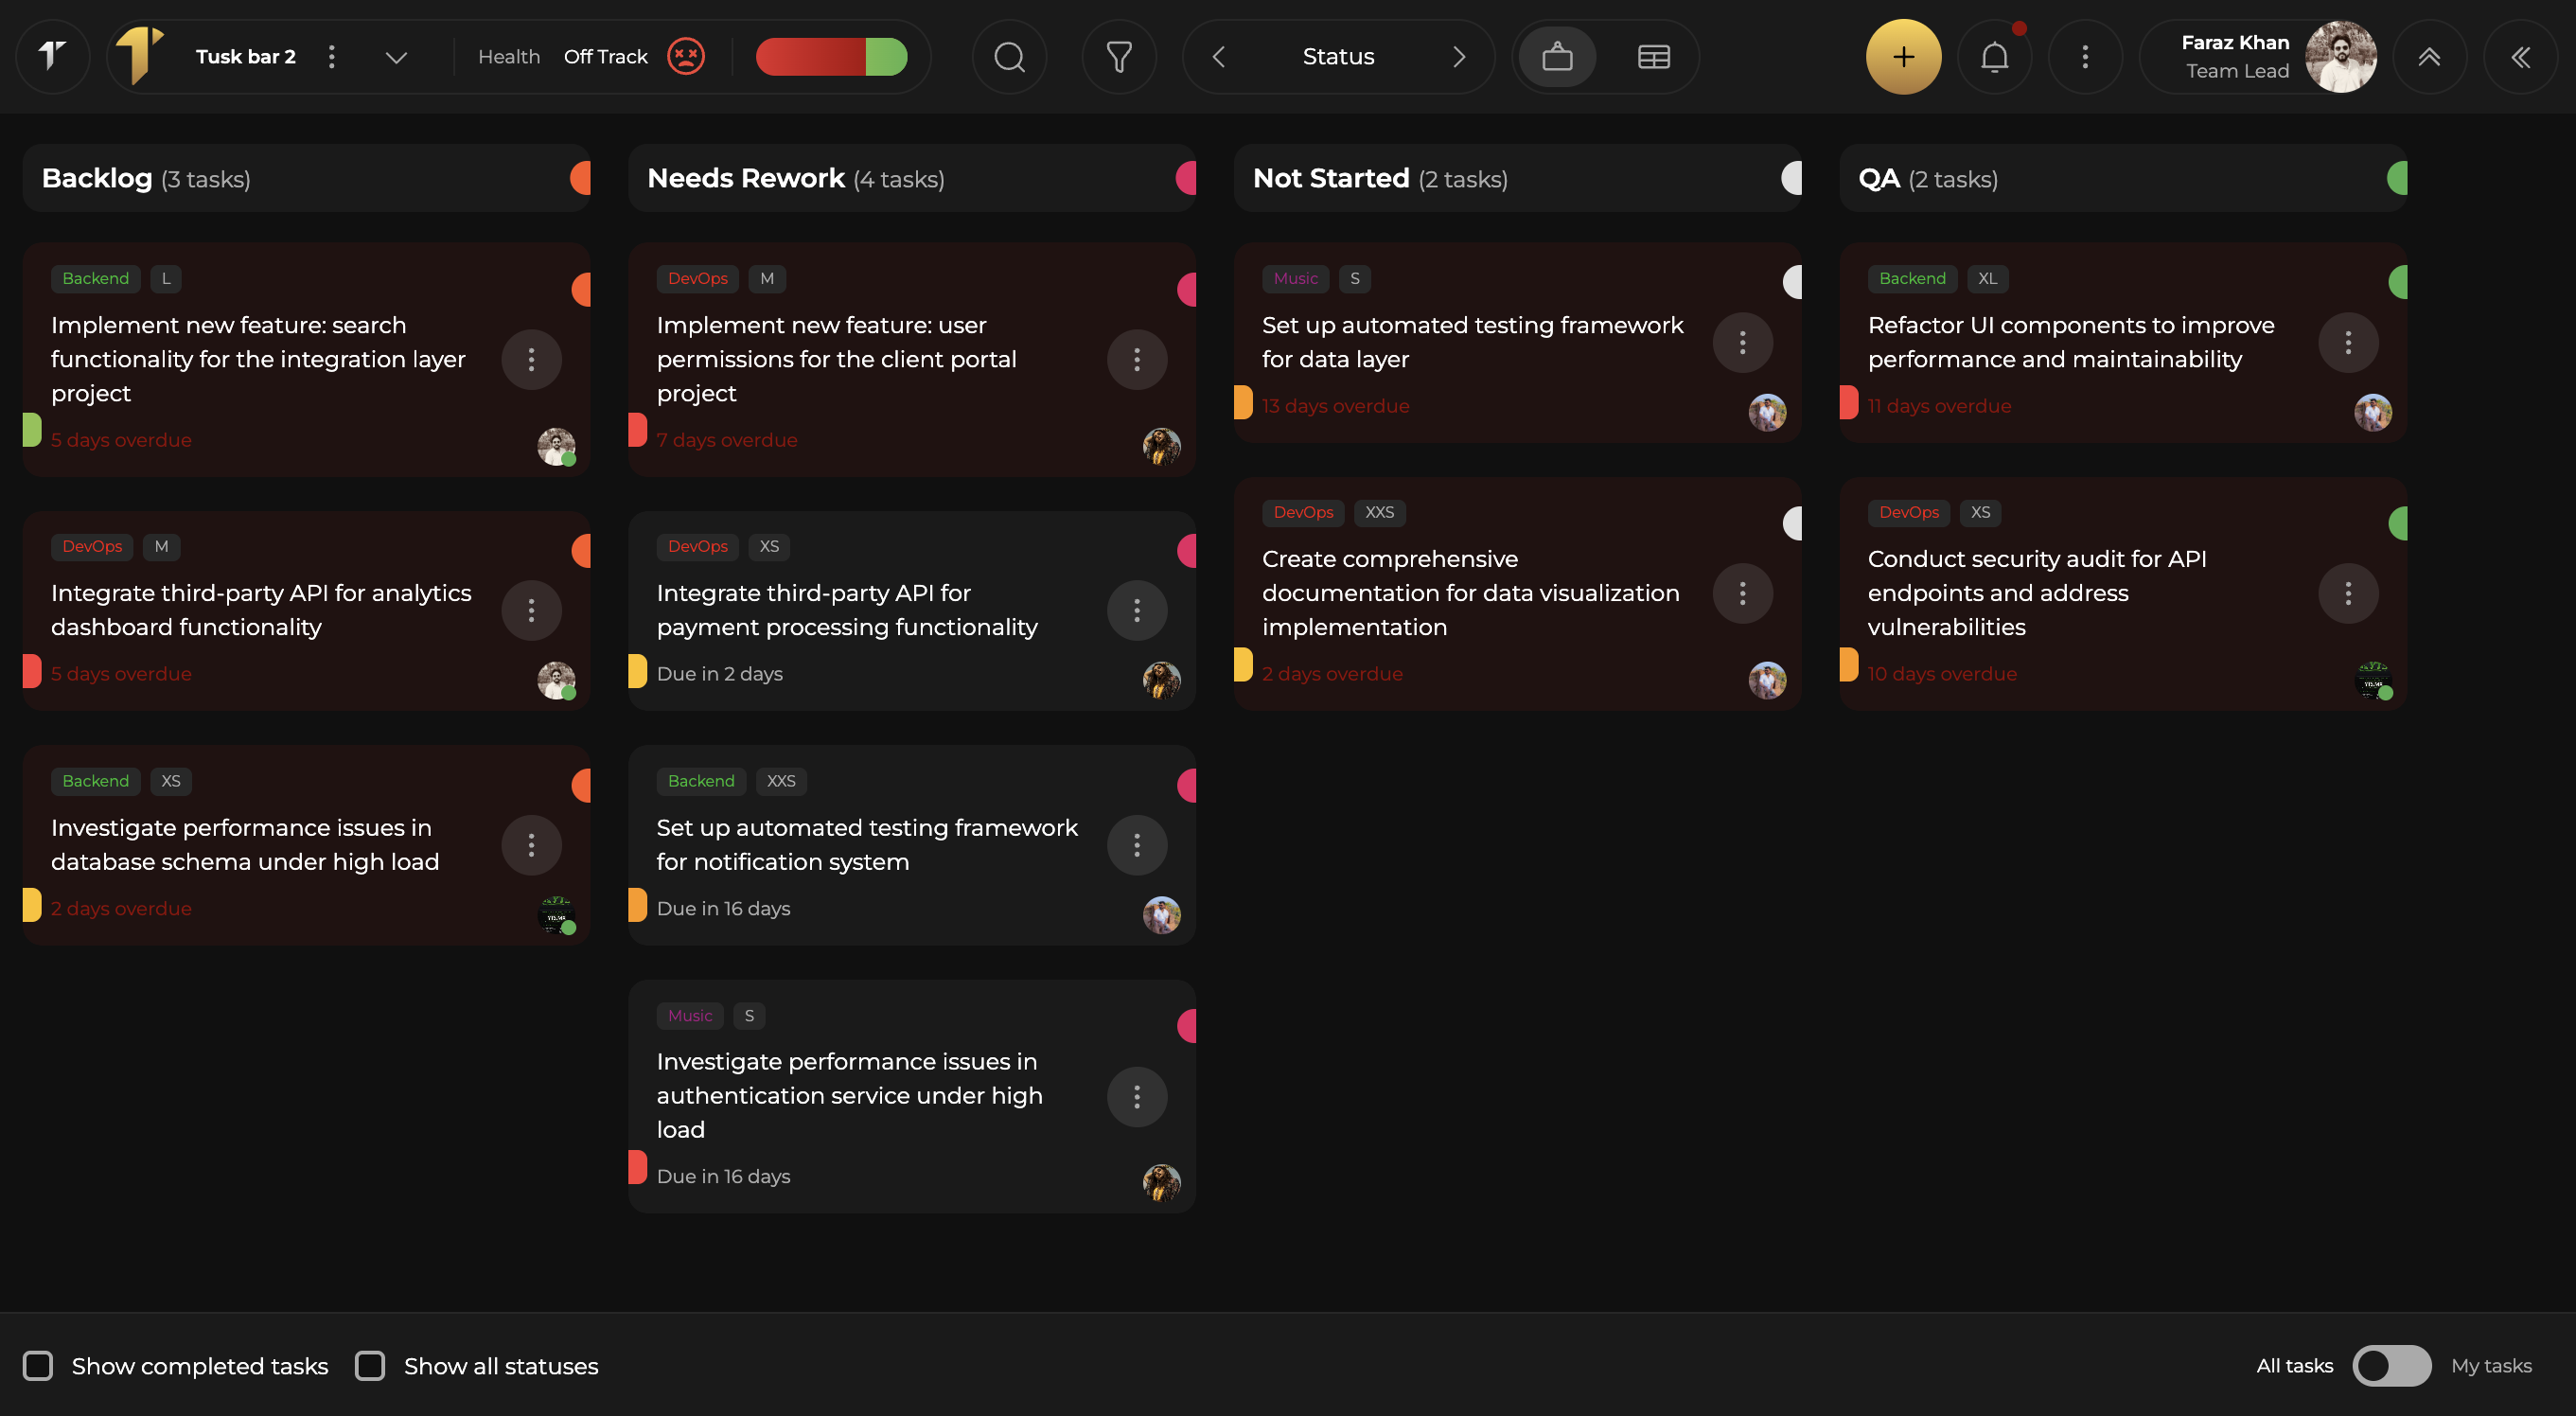The width and height of the screenshot is (2576, 1416).
Task: Select the kanban board view icon
Action: point(1556,57)
